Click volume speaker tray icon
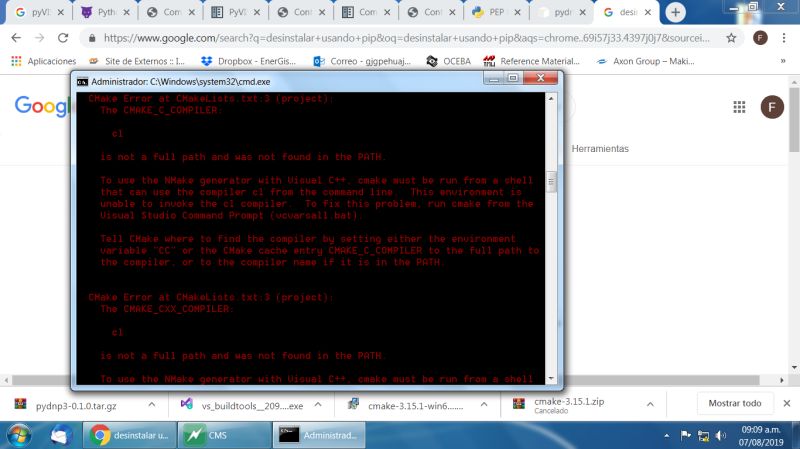Viewport: 800px width, 449px height. (720, 436)
